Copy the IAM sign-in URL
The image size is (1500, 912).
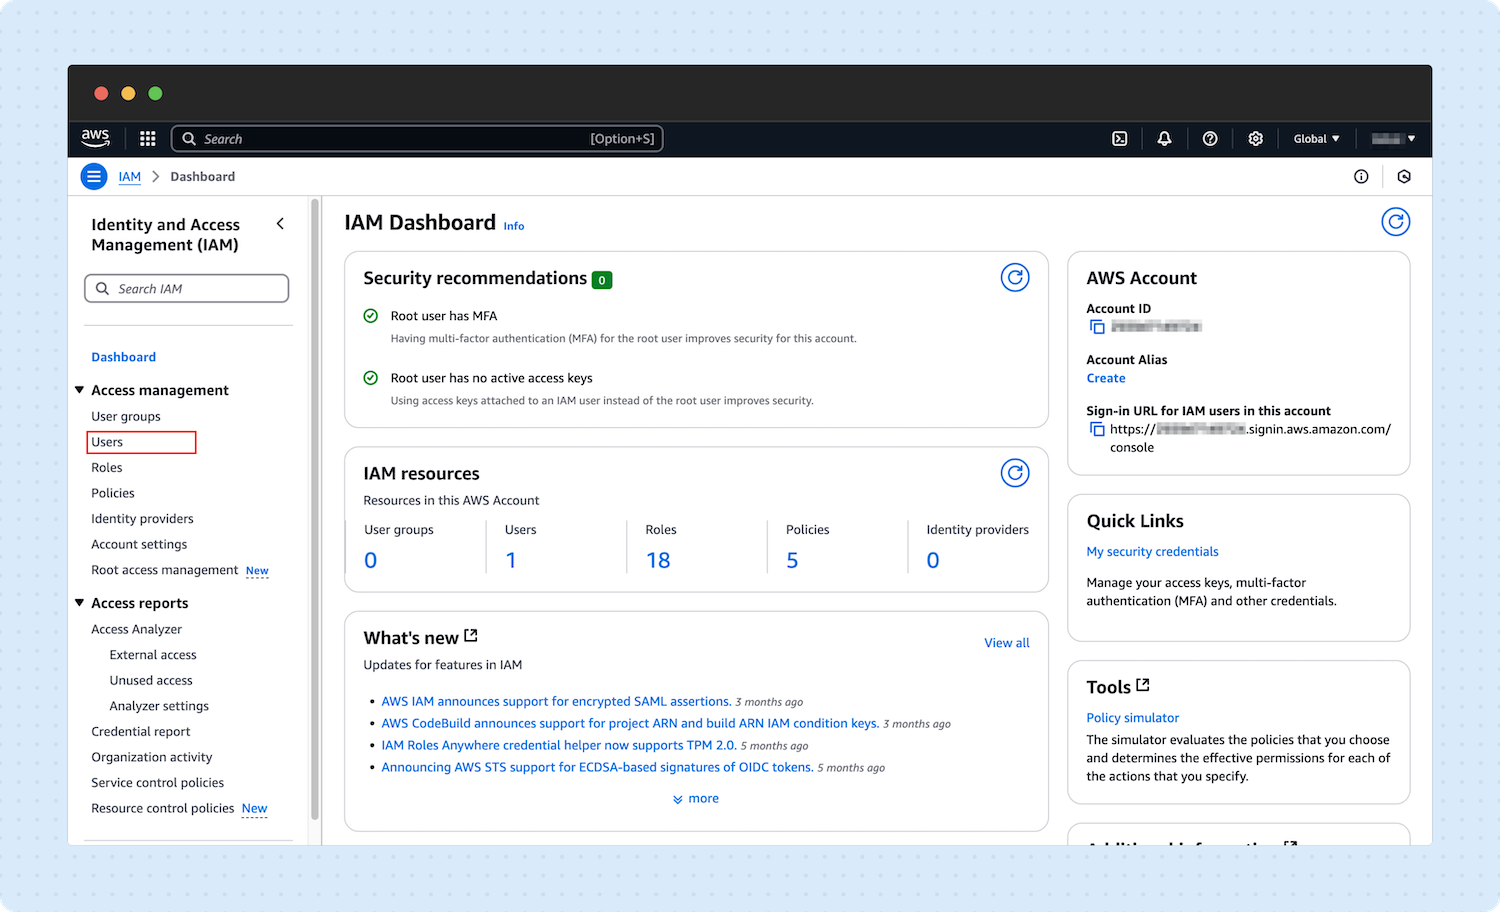pyautogui.click(x=1097, y=429)
